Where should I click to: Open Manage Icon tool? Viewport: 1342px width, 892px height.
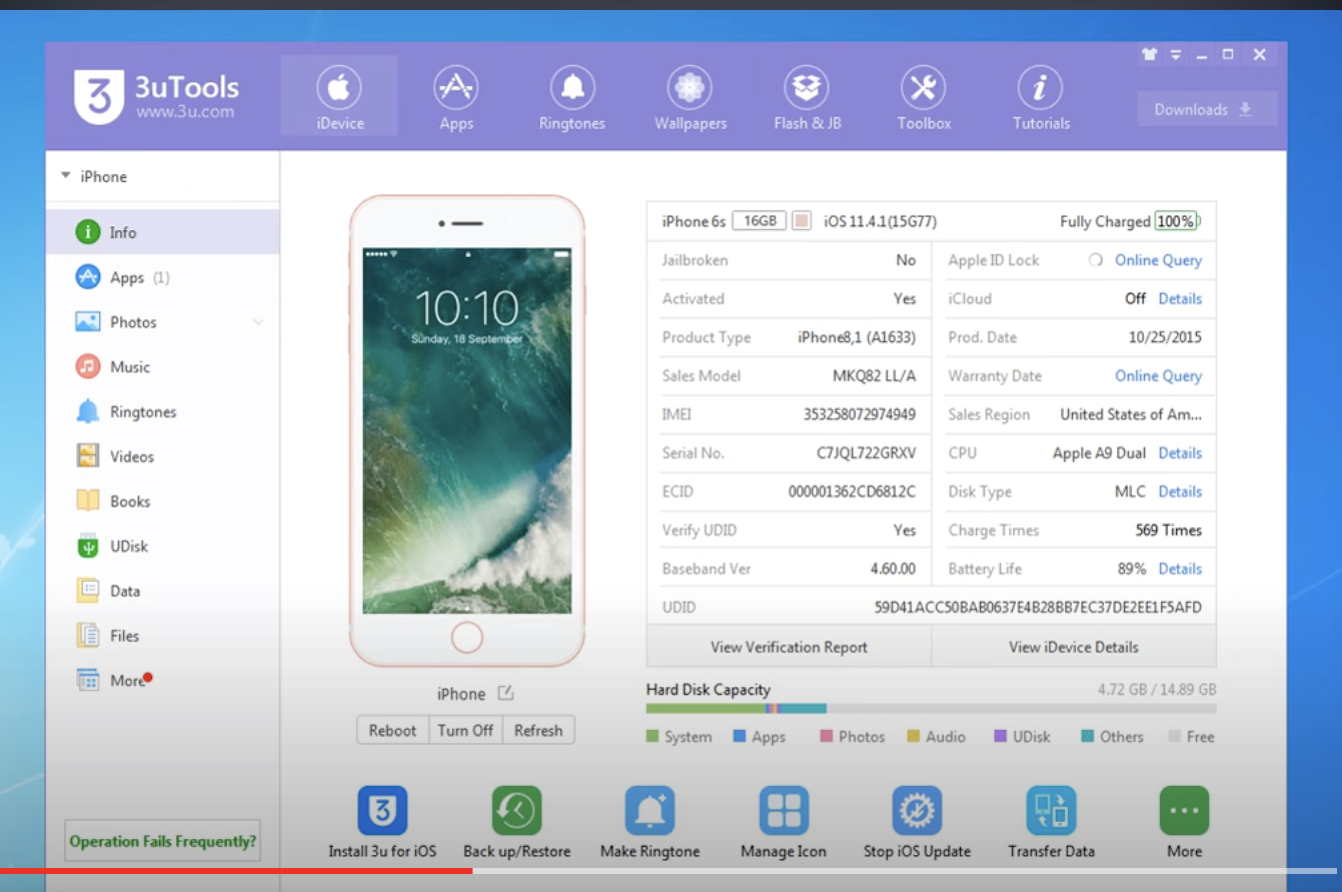[x=784, y=822]
